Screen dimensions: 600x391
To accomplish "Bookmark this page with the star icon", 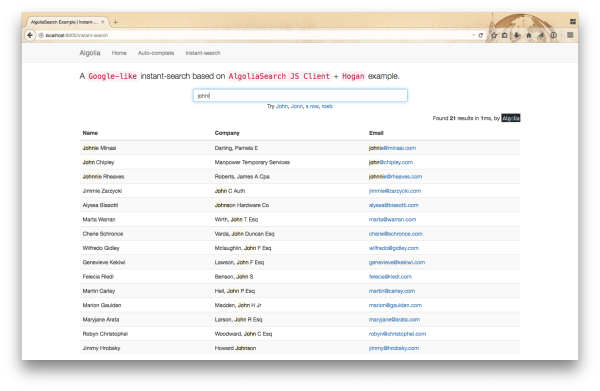I will (494, 35).
